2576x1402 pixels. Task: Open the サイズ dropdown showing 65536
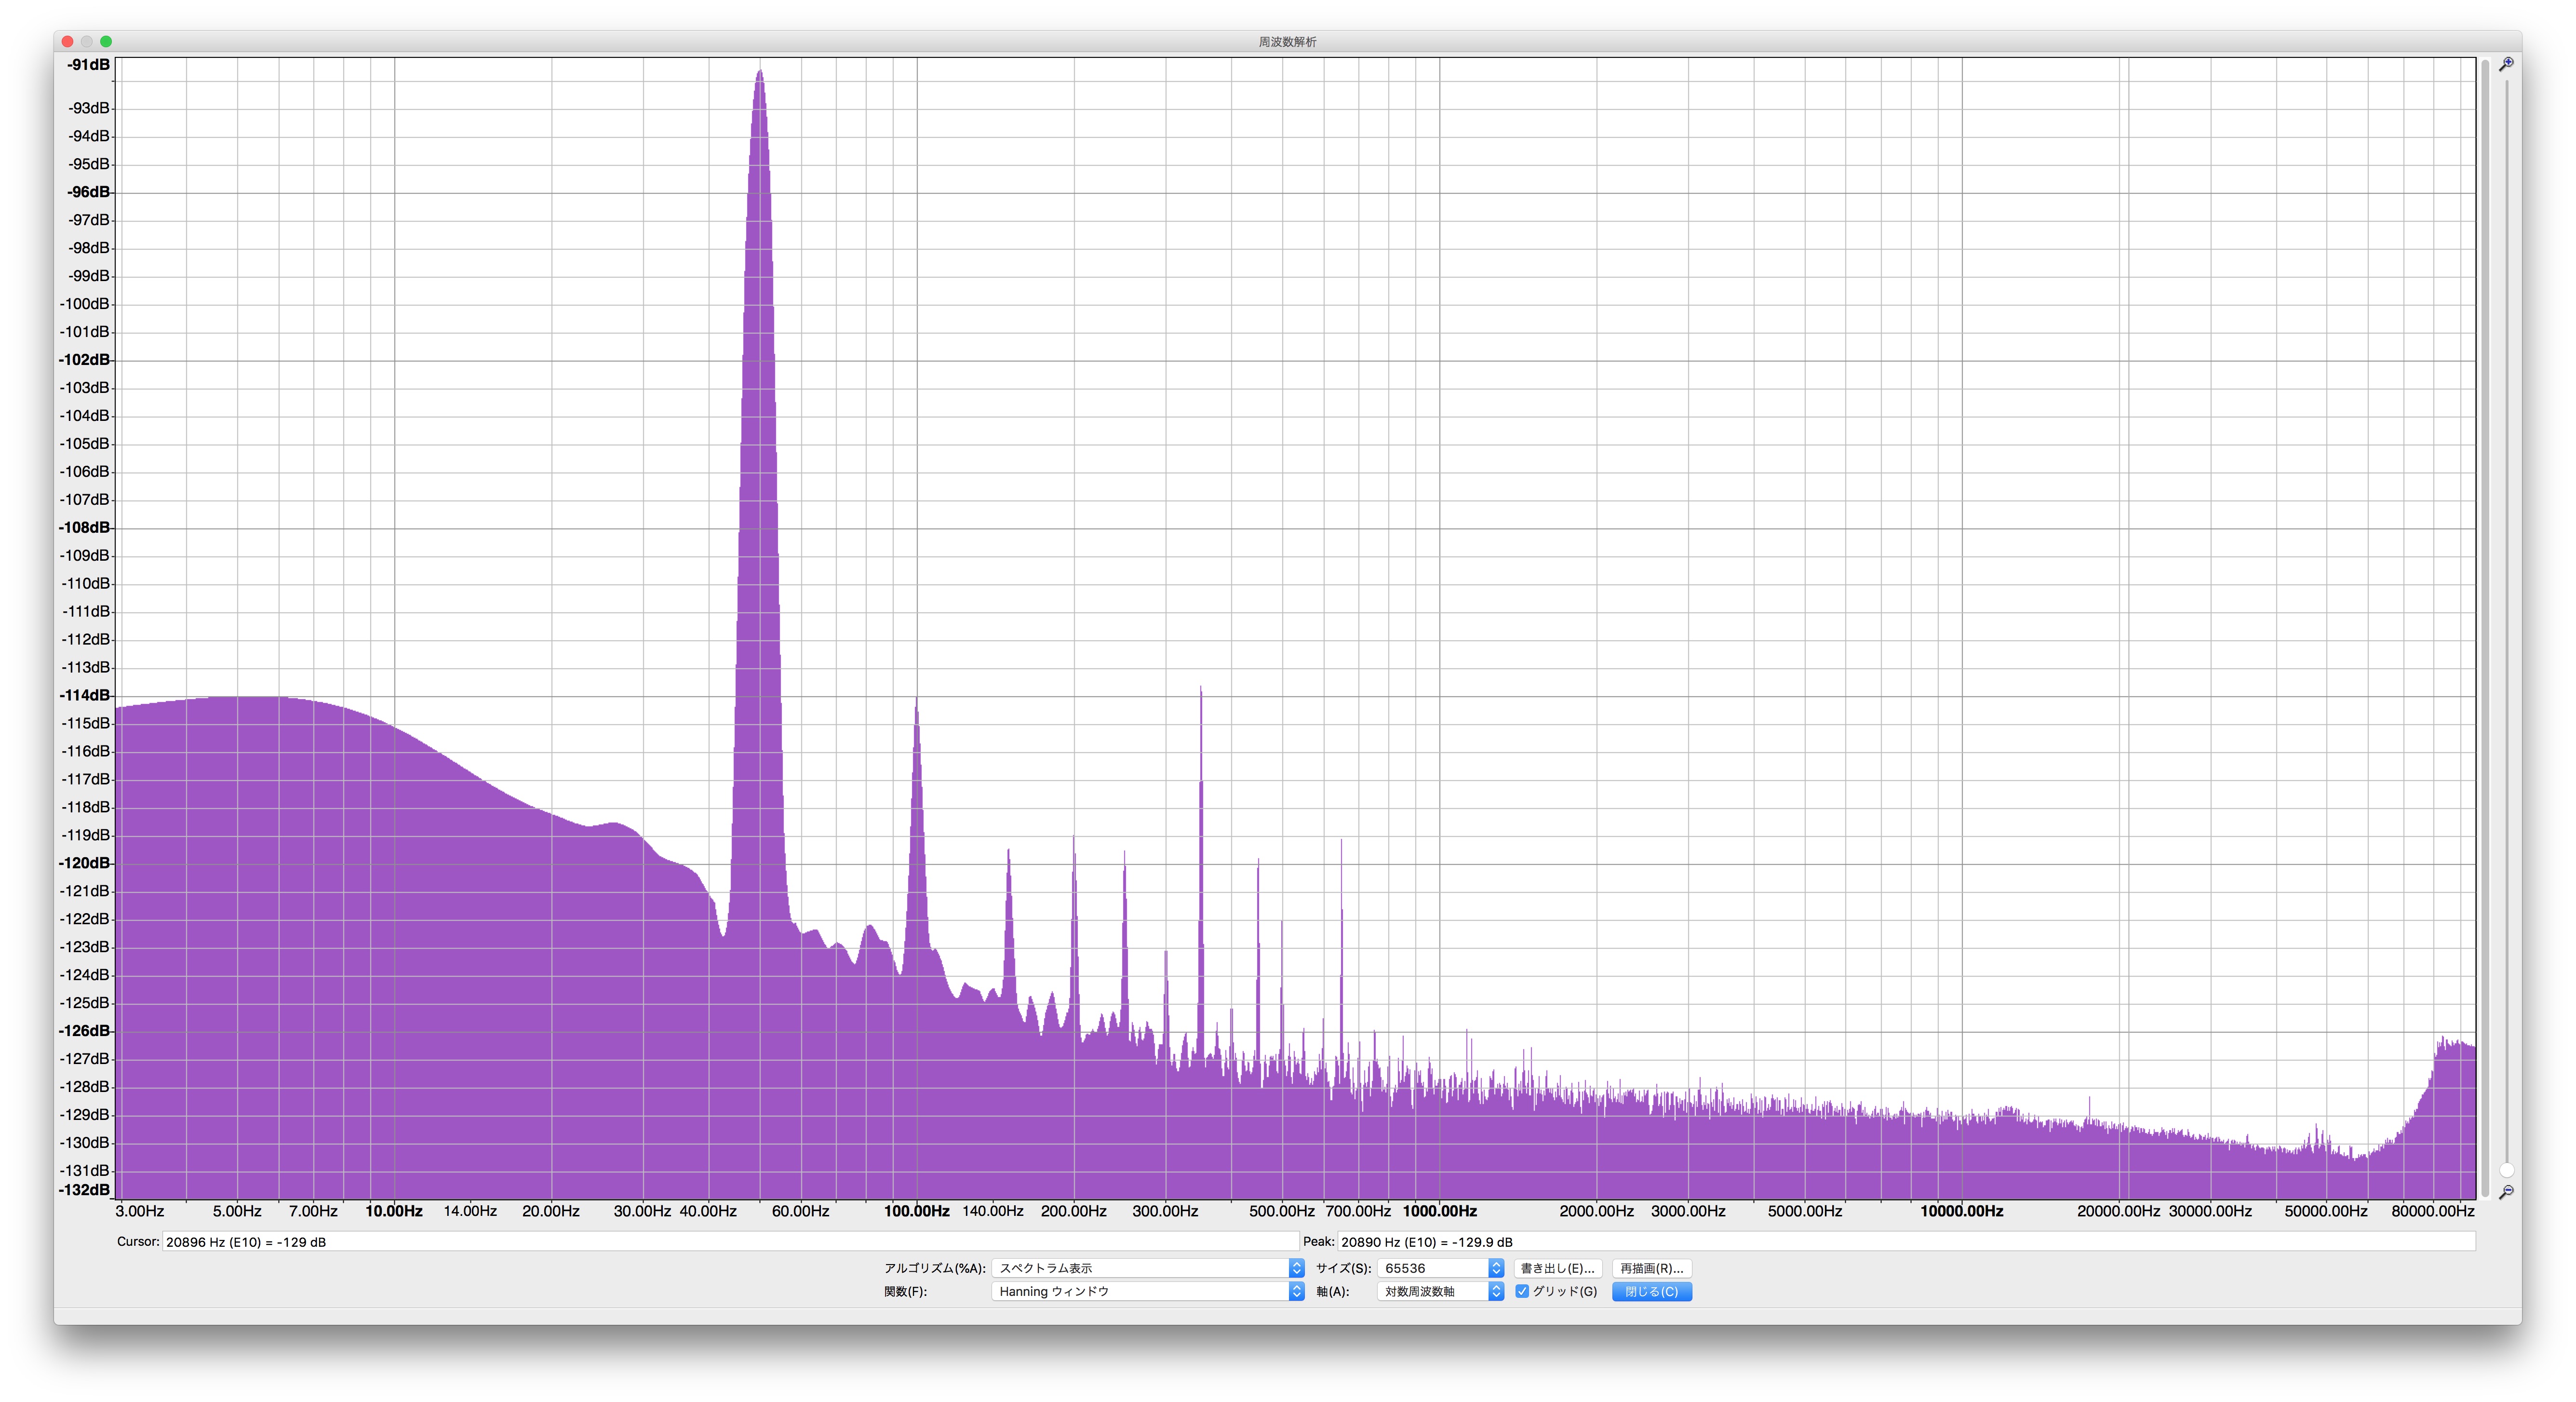point(1440,1268)
